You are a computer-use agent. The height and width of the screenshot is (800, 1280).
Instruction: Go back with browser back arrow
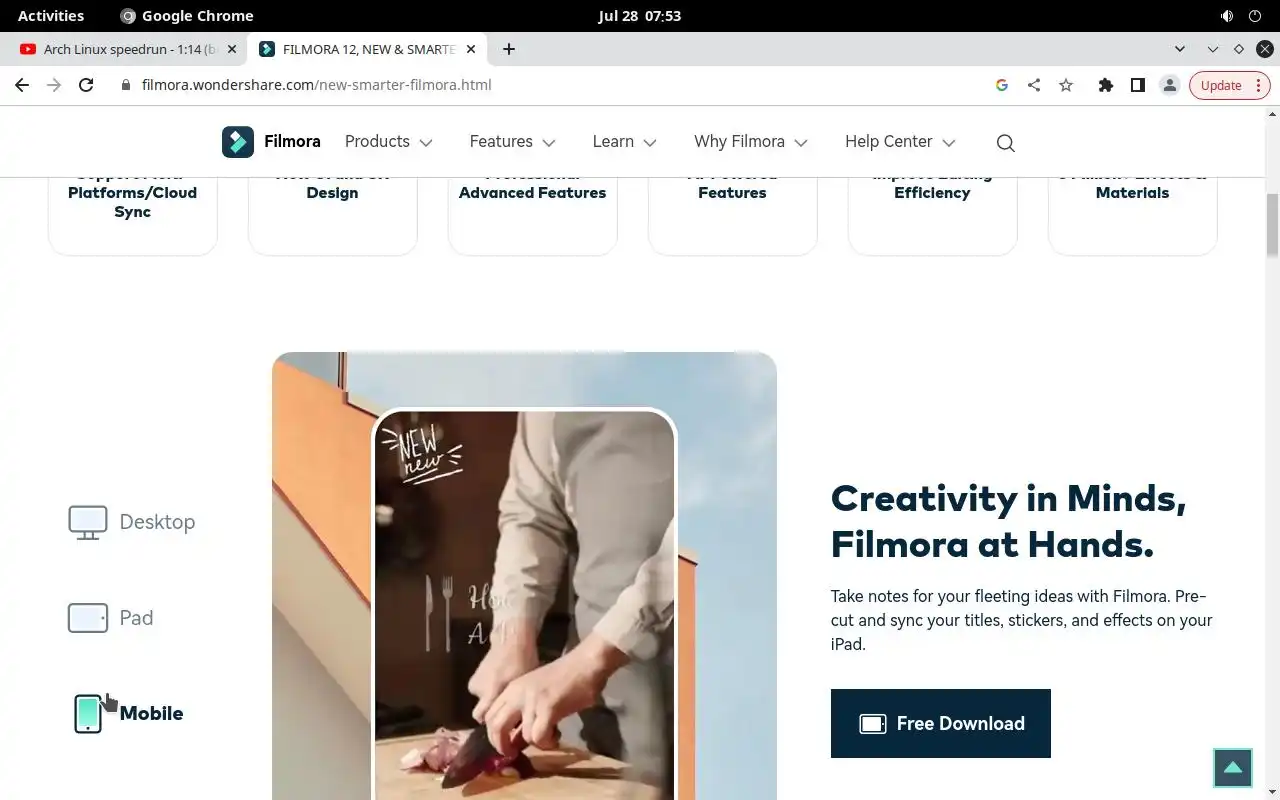point(22,85)
